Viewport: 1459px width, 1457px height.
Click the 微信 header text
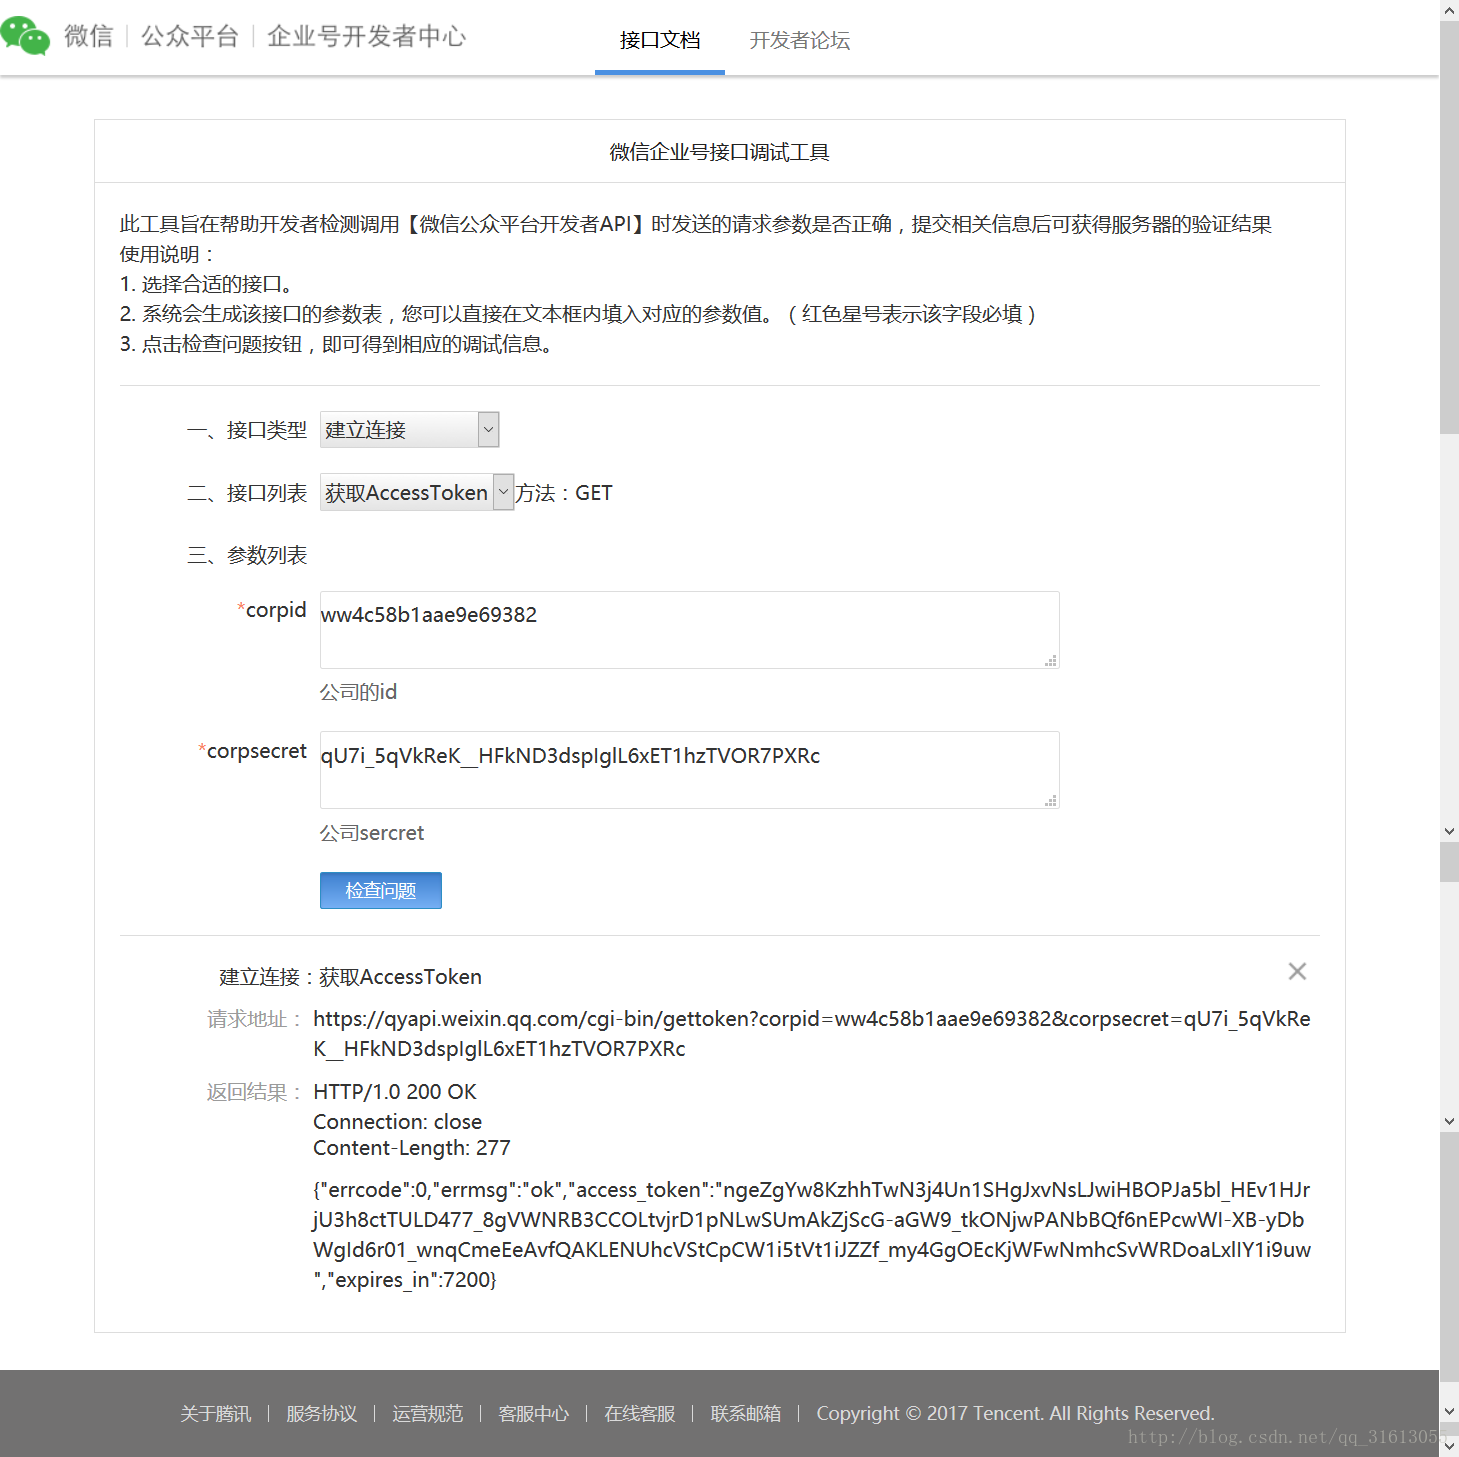[89, 37]
